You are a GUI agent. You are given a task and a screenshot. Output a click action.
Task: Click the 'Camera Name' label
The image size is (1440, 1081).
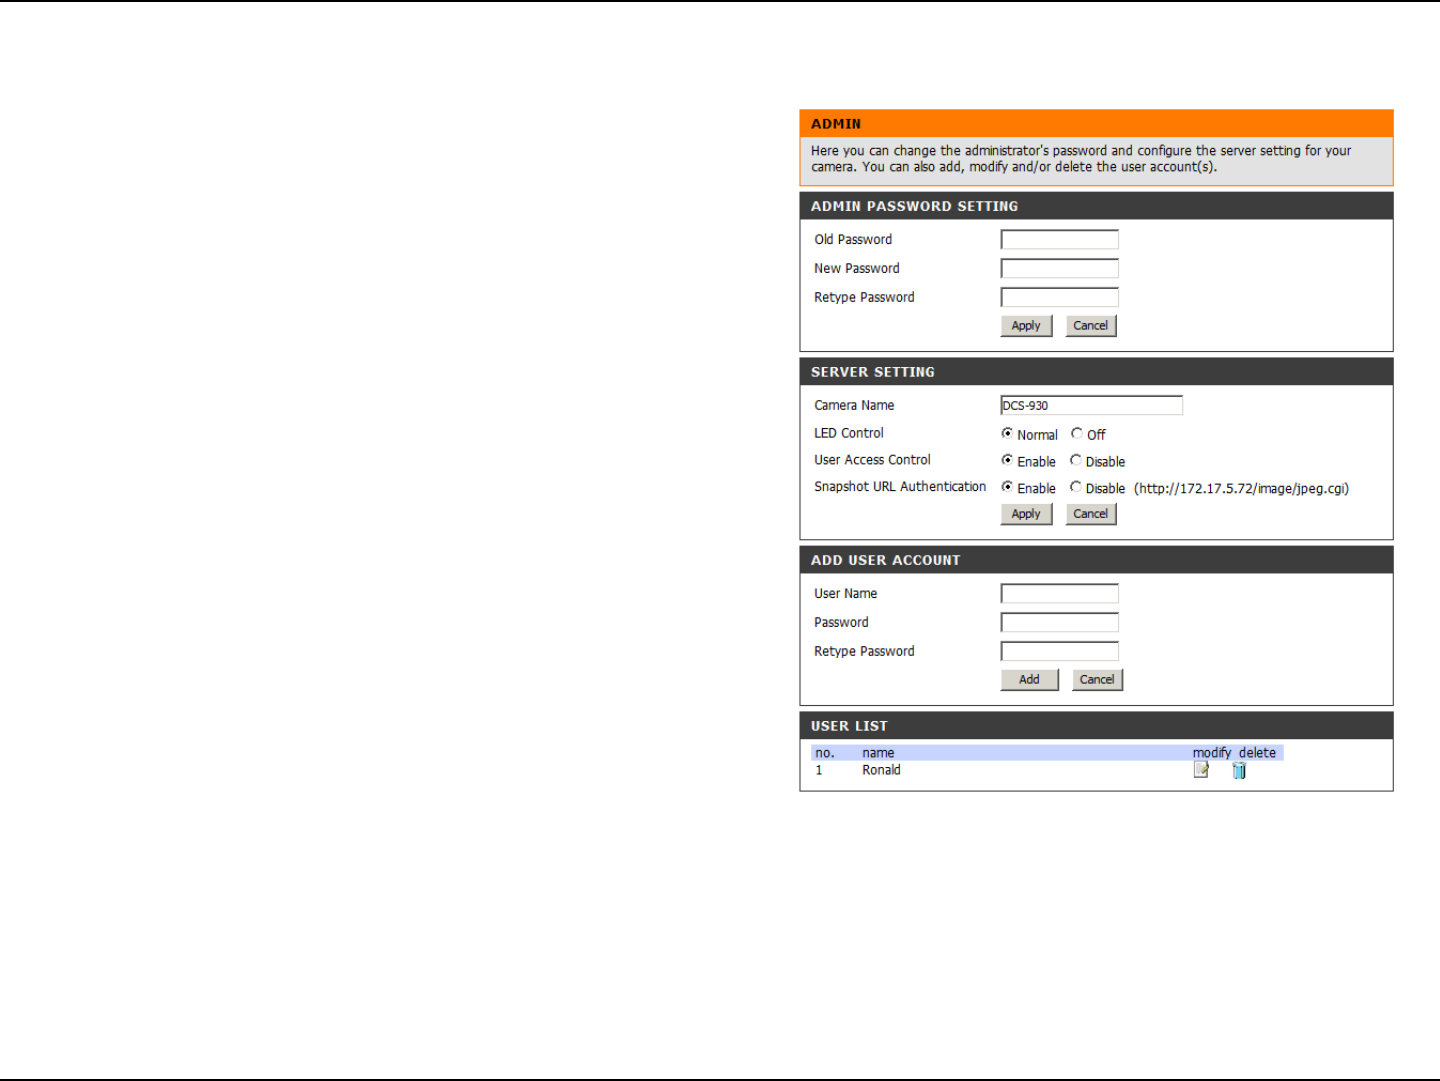click(x=854, y=405)
